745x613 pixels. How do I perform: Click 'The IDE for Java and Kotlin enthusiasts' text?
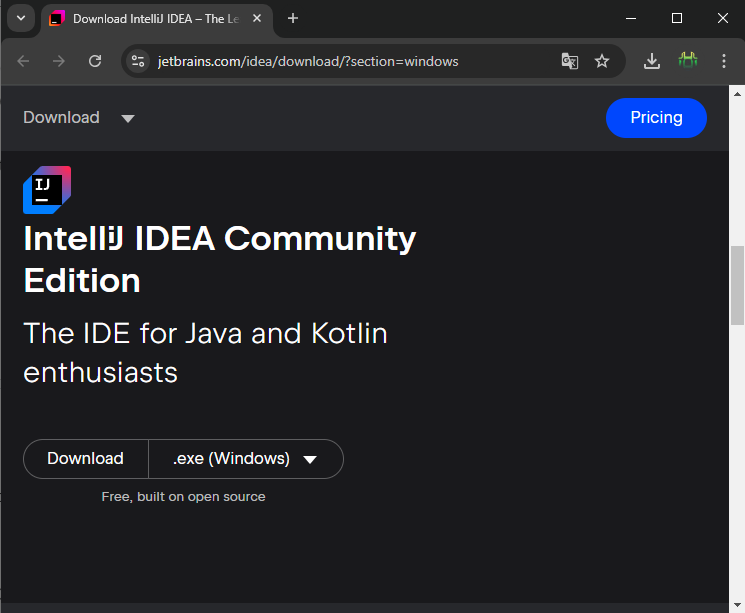click(205, 352)
